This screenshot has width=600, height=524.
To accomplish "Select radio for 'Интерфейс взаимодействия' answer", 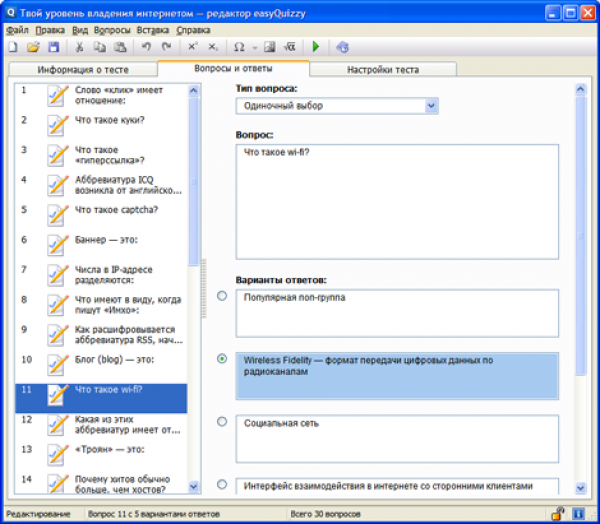I will click(x=222, y=485).
